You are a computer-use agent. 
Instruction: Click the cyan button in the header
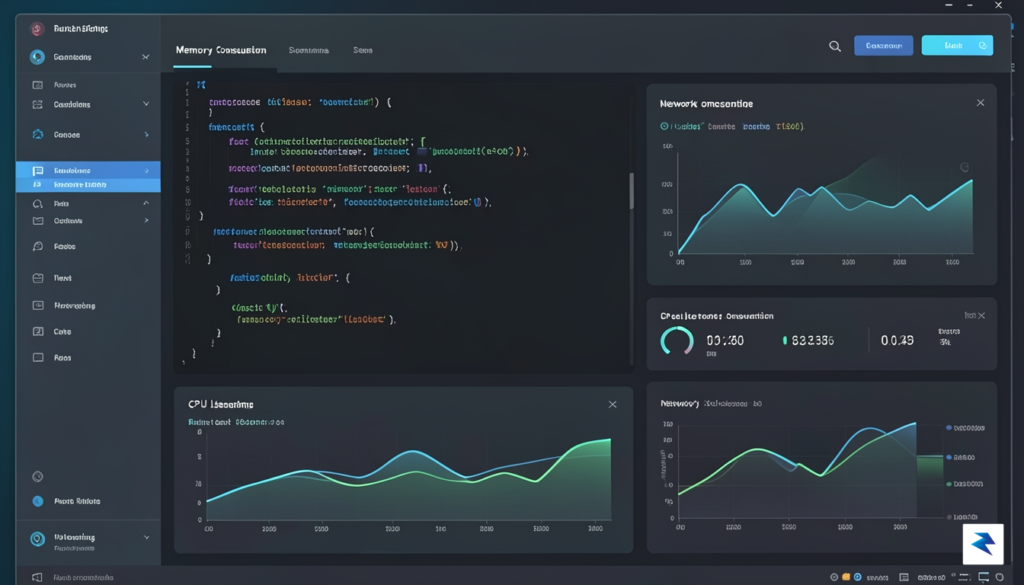(x=957, y=46)
